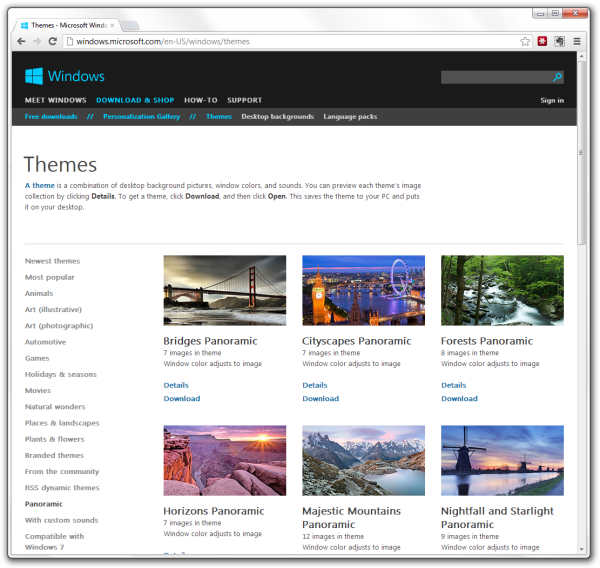This screenshot has height=568, width=600.
Task: Select Newest themes category
Action: pyautogui.click(x=52, y=261)
